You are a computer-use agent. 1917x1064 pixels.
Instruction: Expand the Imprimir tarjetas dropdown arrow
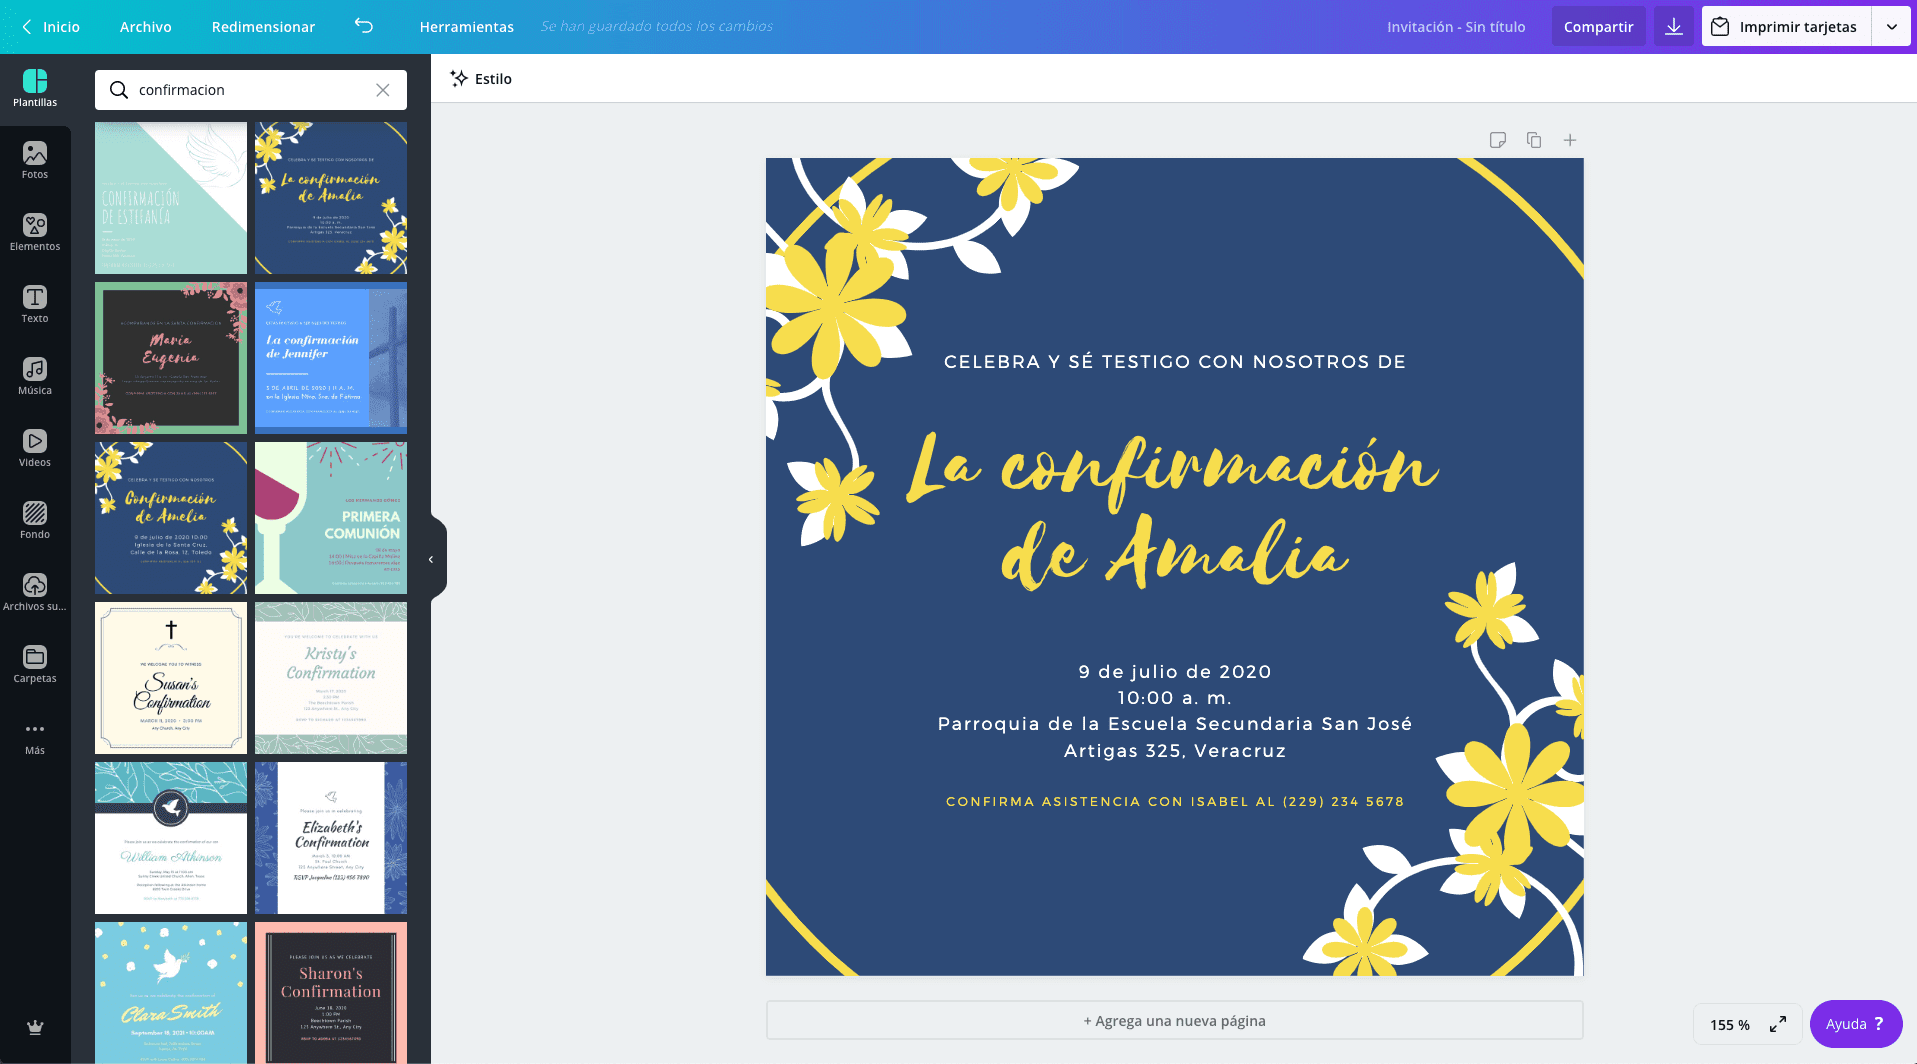tap(1892, 26)
